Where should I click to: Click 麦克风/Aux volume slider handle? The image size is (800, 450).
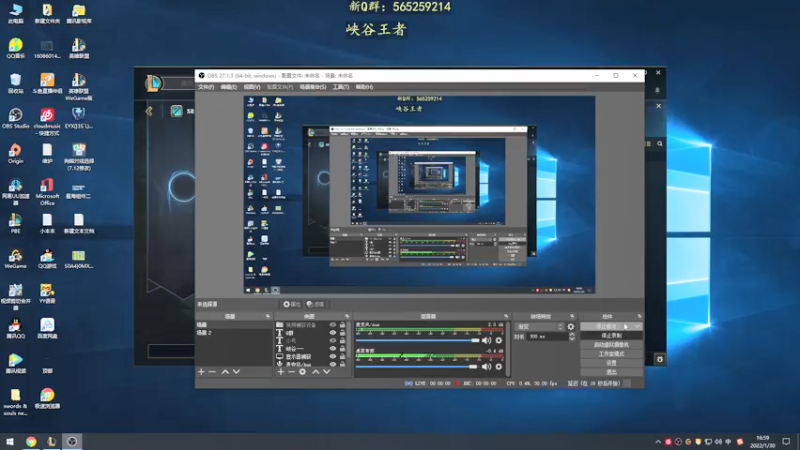(x=476, y=340)
